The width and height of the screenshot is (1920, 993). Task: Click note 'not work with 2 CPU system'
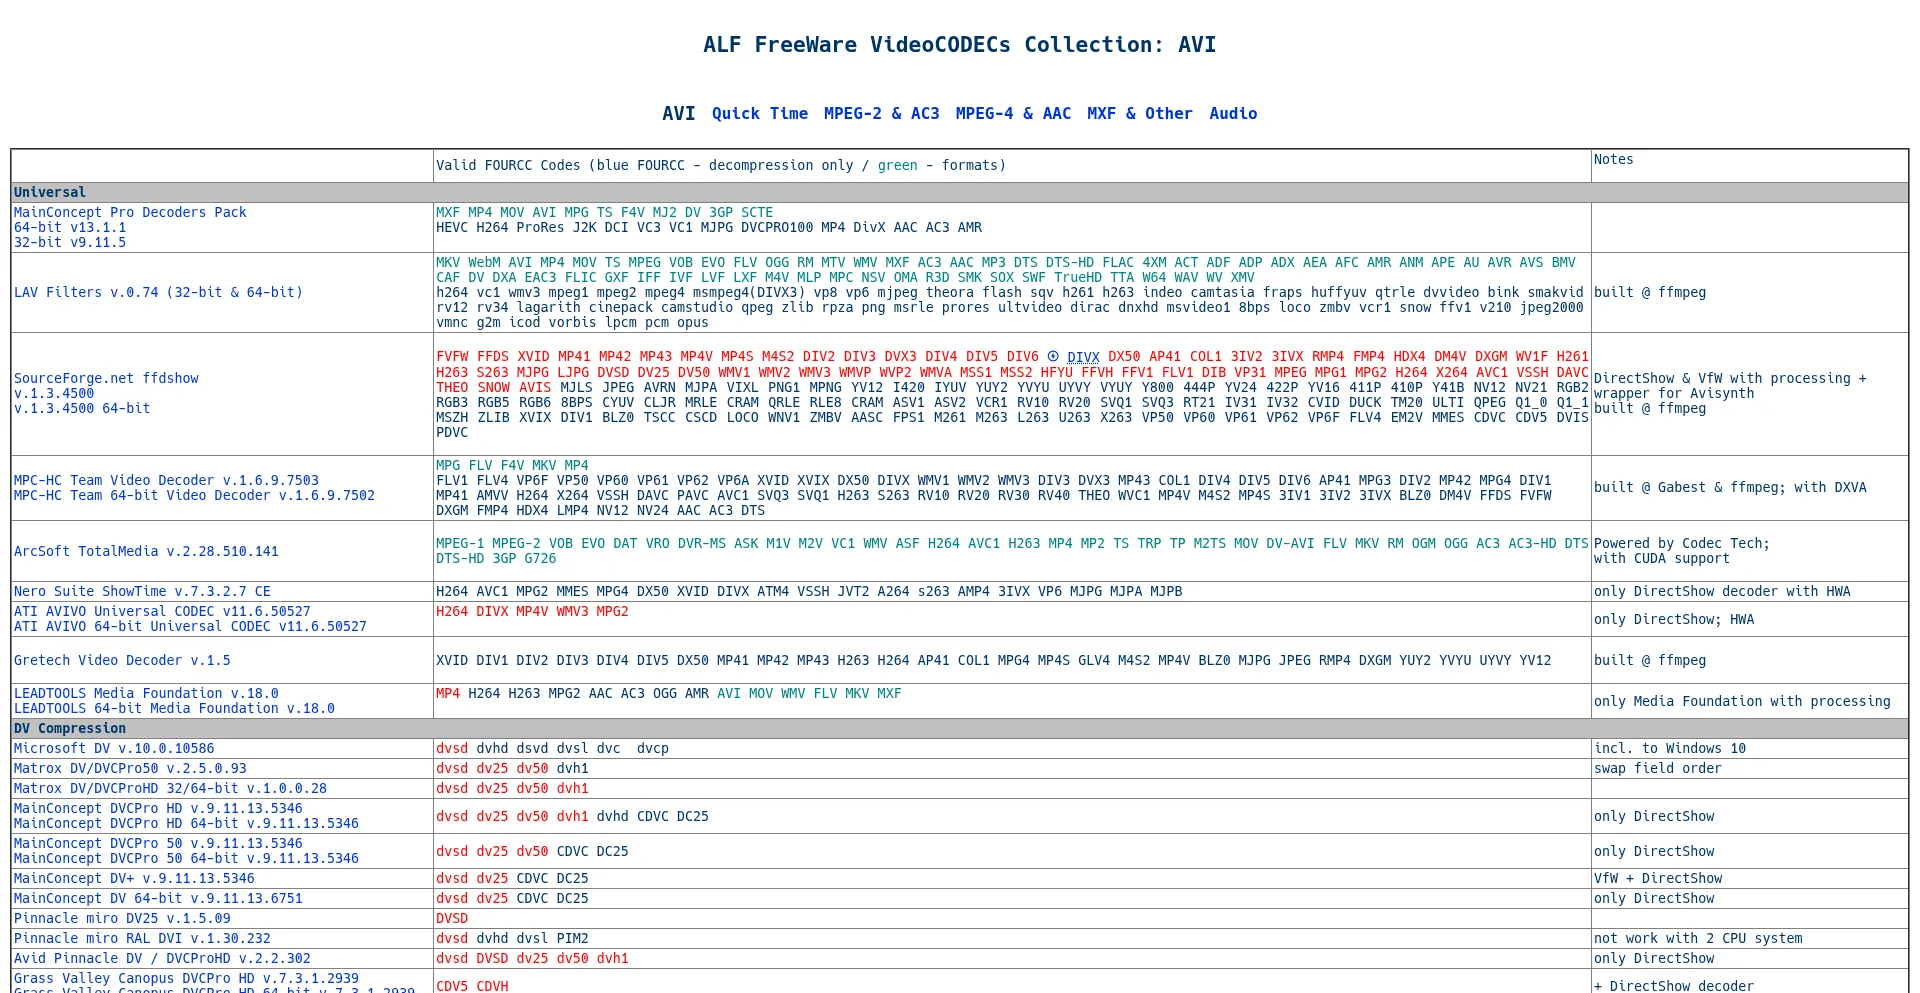[x=1698, y=938]
